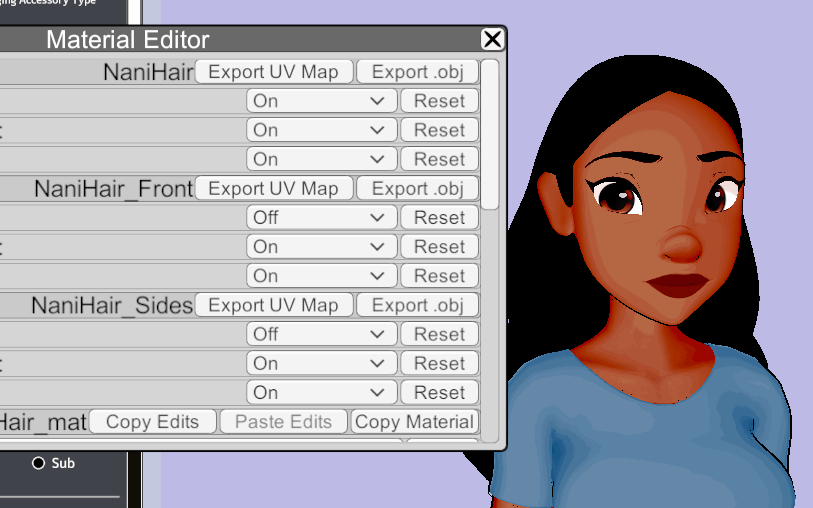Export .obj for NaniHair_Sides
Viewport: 813px width, 508px height.
[x=417, y=305]
